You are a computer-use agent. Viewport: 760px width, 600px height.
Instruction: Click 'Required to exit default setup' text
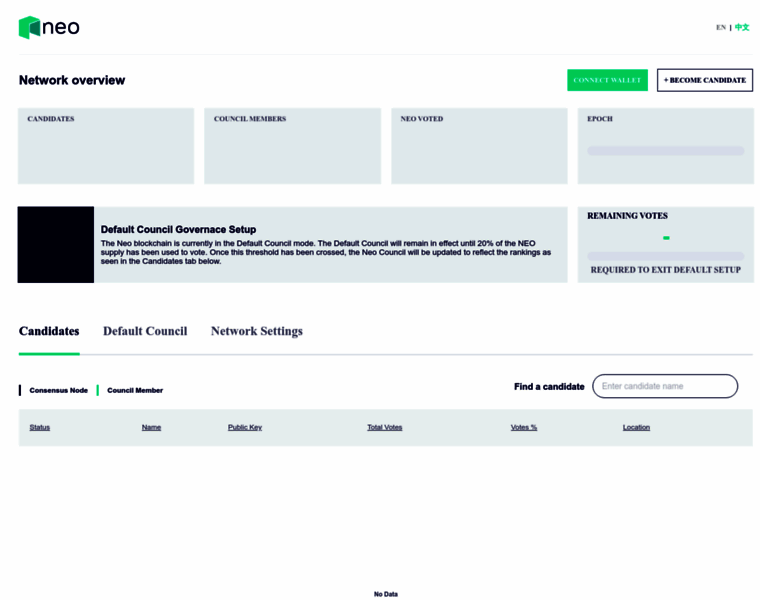[x=665, y=269]
